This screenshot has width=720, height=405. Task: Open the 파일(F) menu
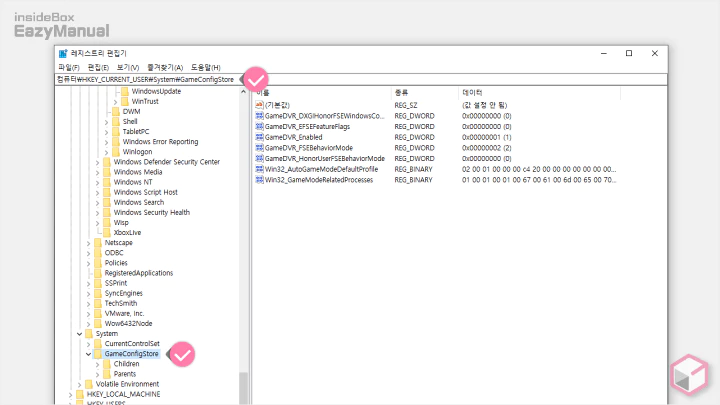click(x=68, y=67)
